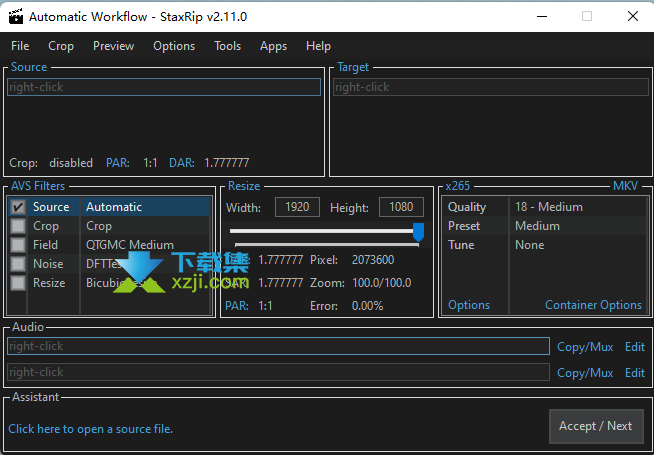654x455 pixels.
Task: Close the StaxRip window
Action: (633, 16)
